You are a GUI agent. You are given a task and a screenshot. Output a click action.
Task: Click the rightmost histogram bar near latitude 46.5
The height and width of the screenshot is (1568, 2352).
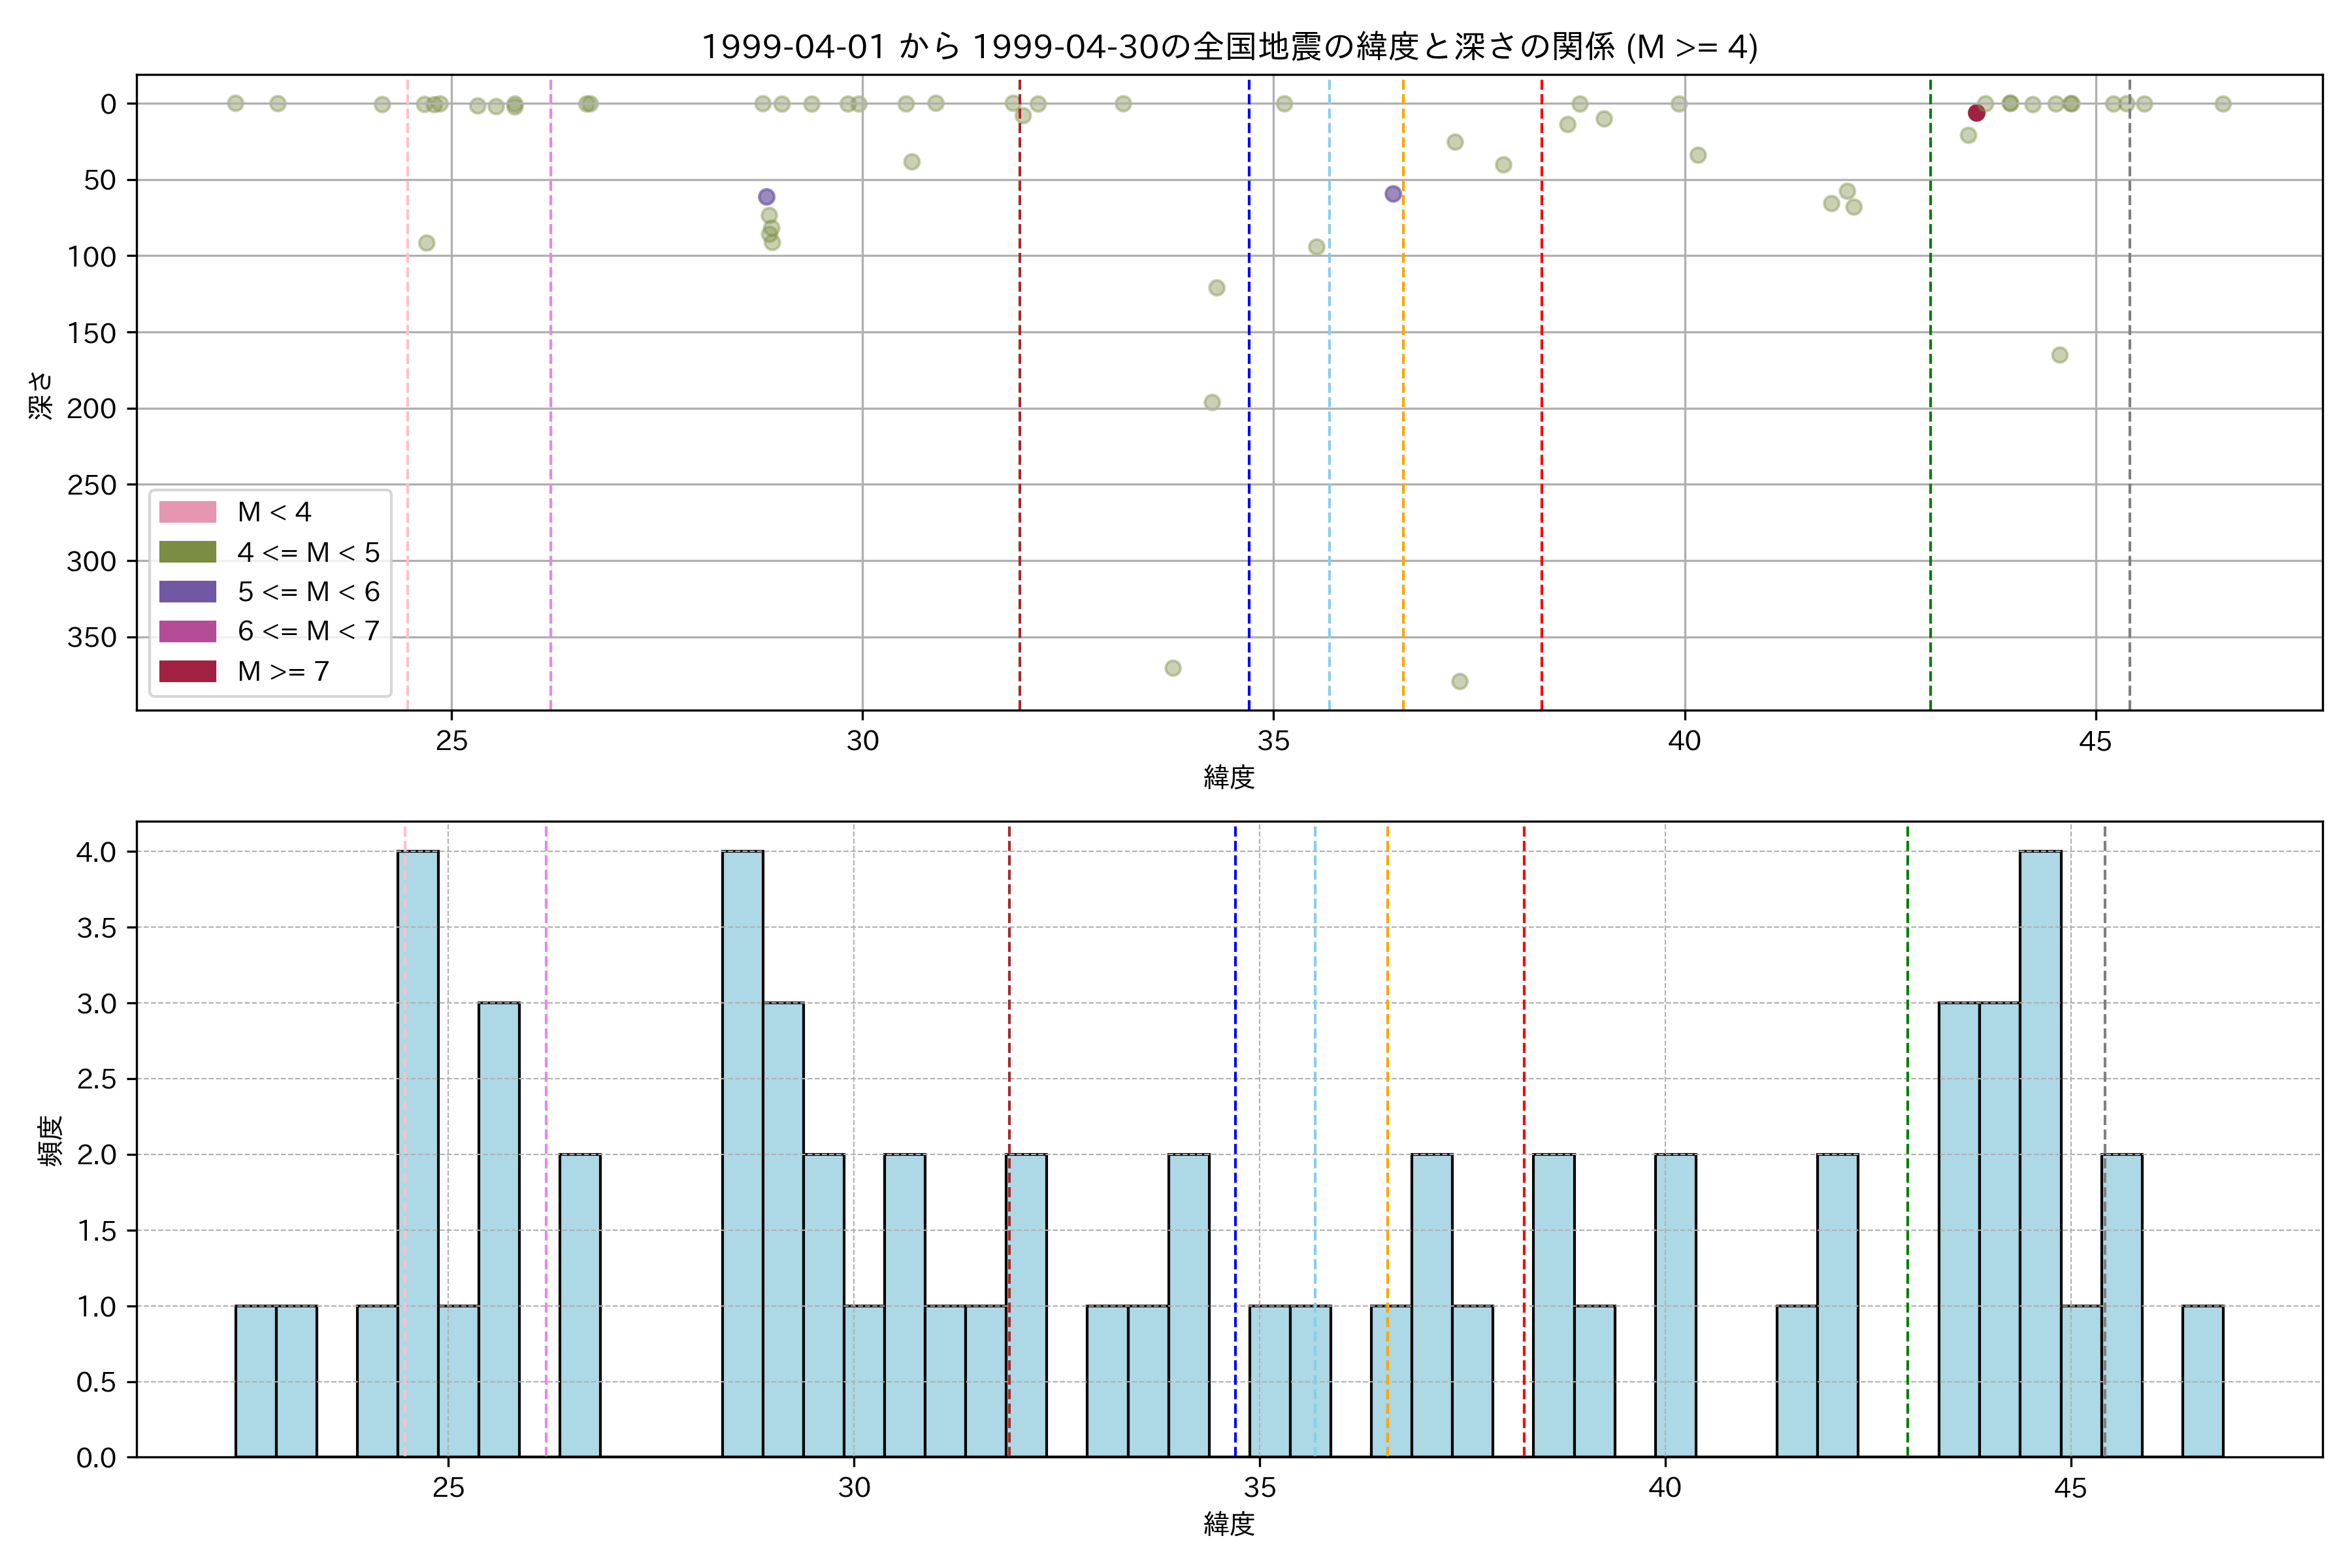pos(2203,1382)
